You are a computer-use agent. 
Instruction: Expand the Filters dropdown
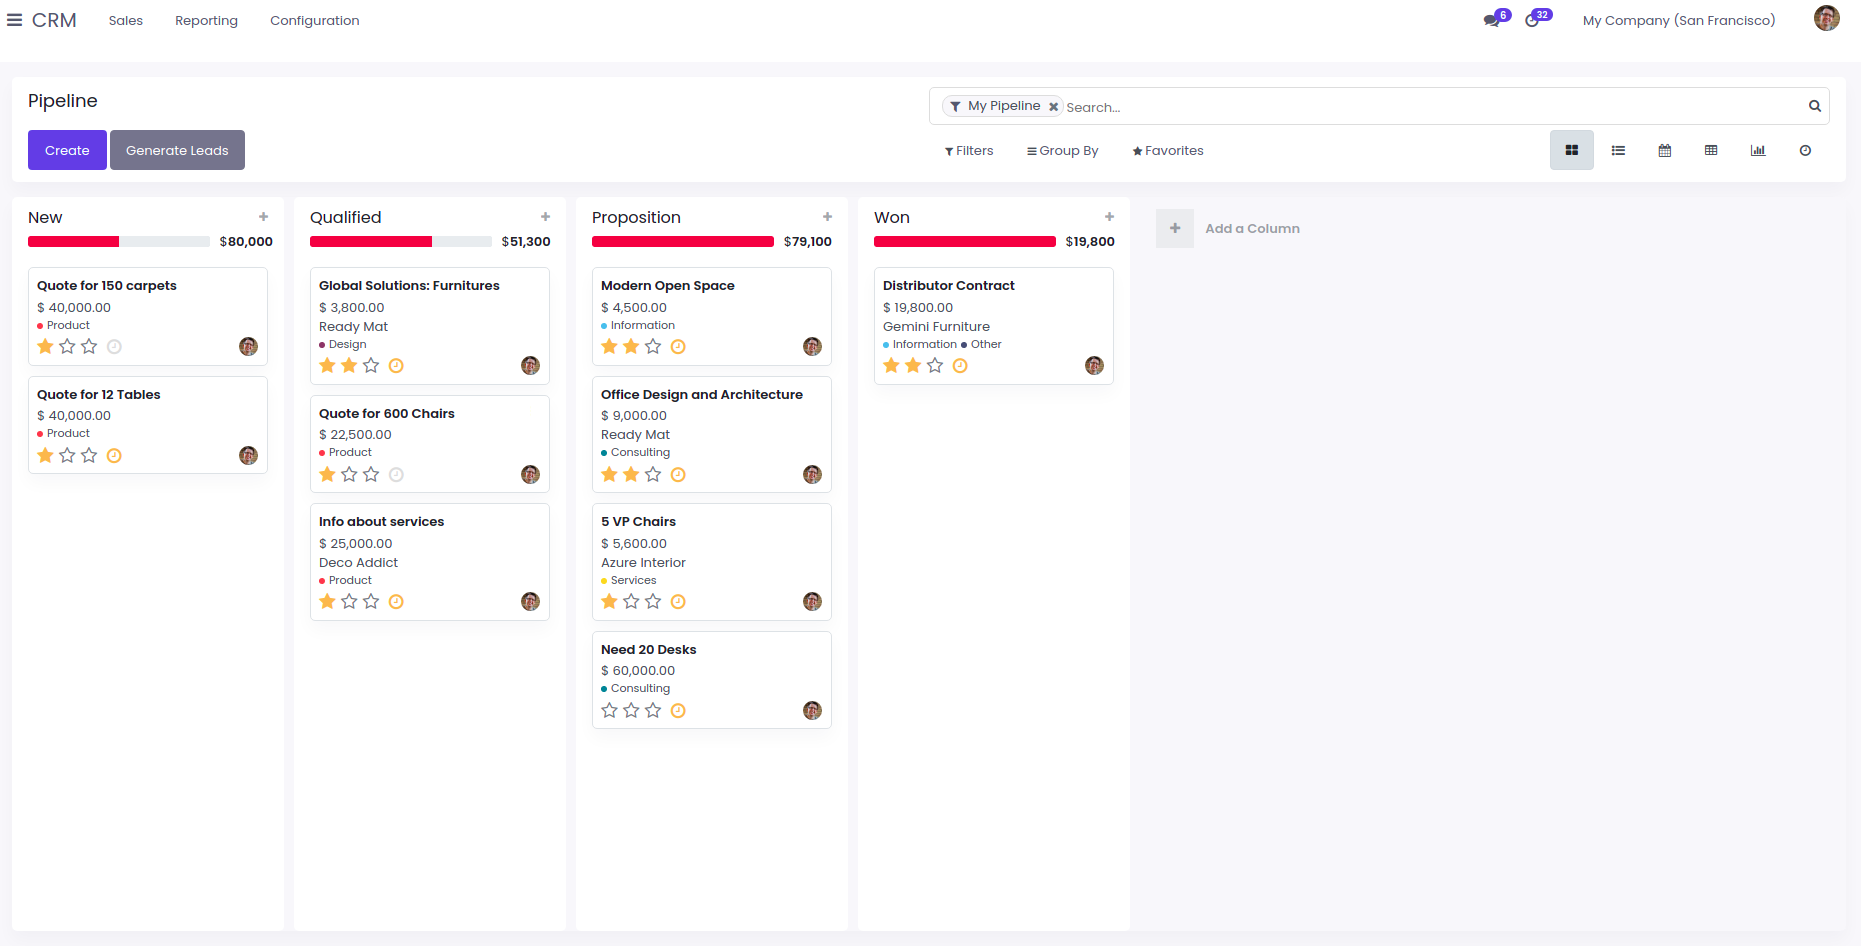(969, 151)
